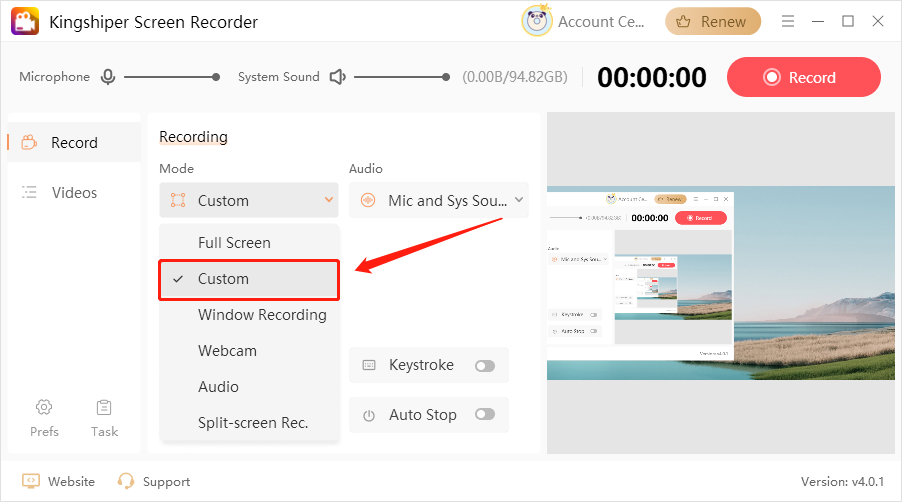Click the Version: v4.0.1 label

(842, 481)
